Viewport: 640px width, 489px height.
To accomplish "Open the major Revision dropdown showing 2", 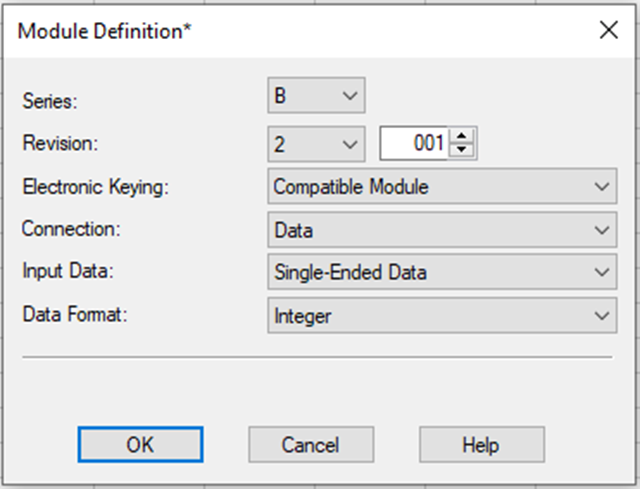I will point(316,144).
